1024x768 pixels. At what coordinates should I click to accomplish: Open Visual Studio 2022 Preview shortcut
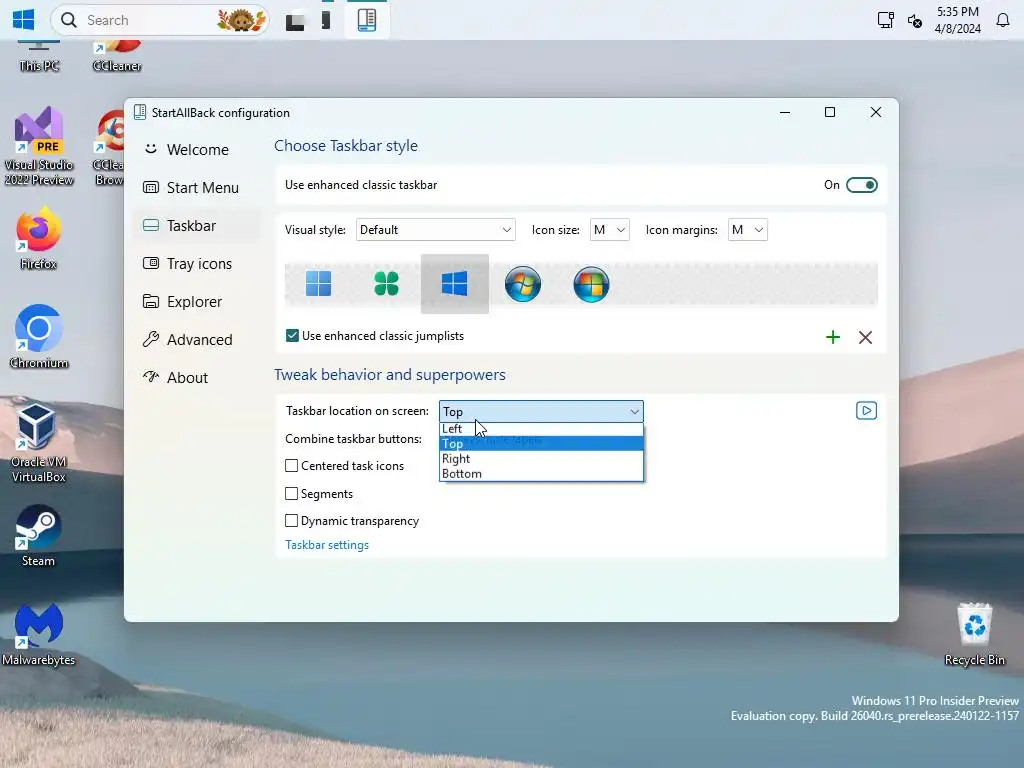[x=39, y=147]
